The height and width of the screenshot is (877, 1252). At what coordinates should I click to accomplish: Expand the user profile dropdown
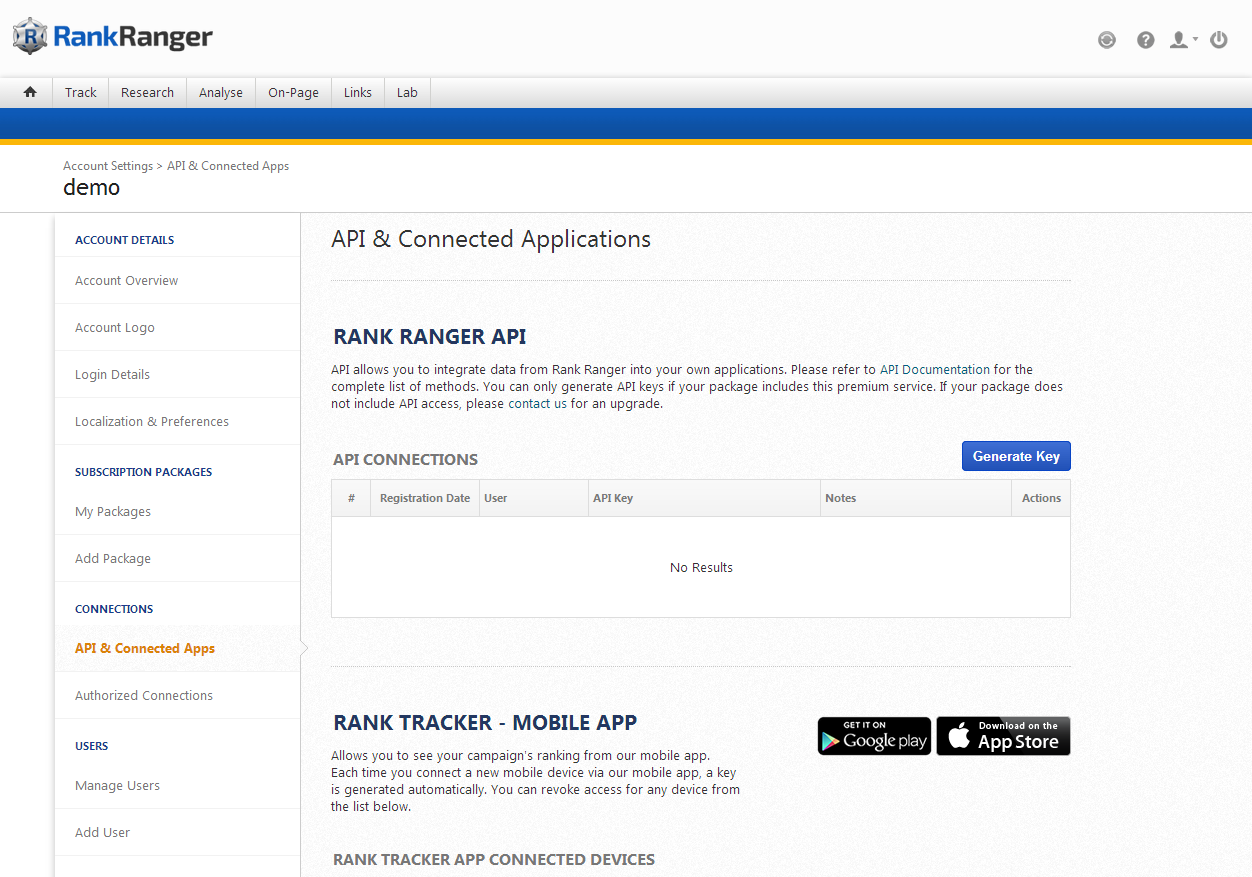pyautogui.click(x=1183, y=40)
